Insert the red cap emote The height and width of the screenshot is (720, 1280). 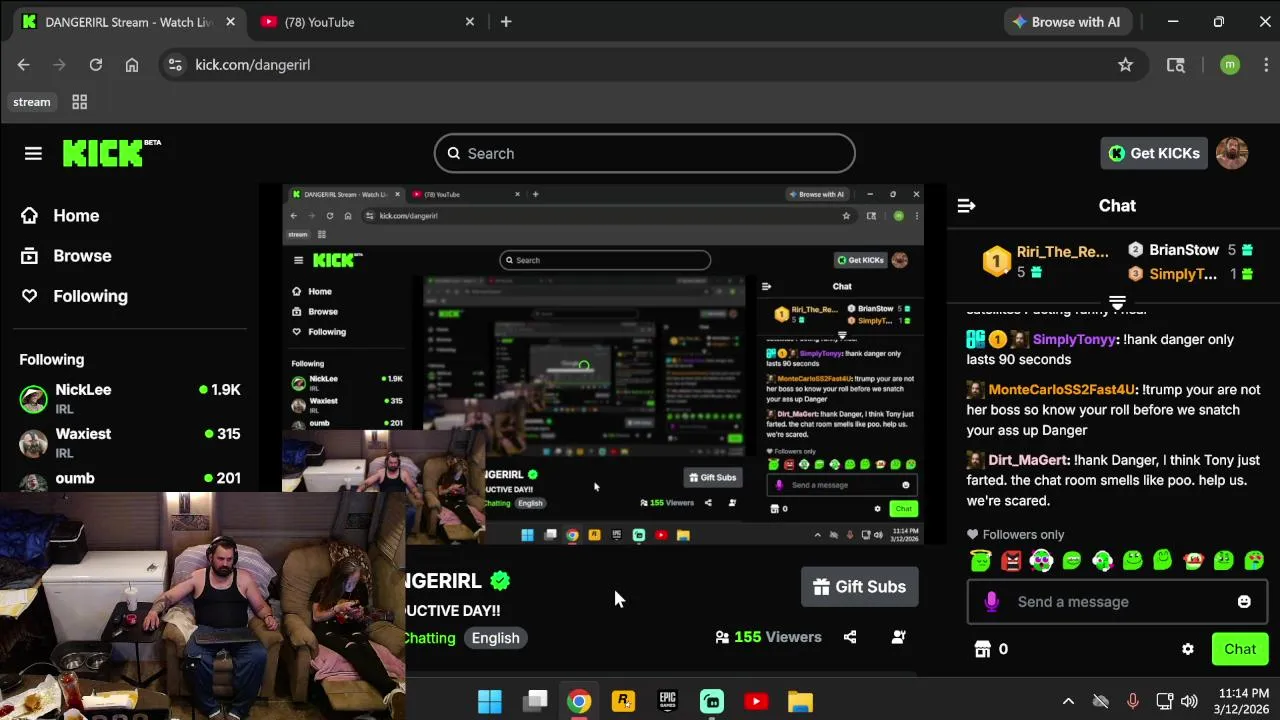pyautogui.click(x=1193, y=561)
